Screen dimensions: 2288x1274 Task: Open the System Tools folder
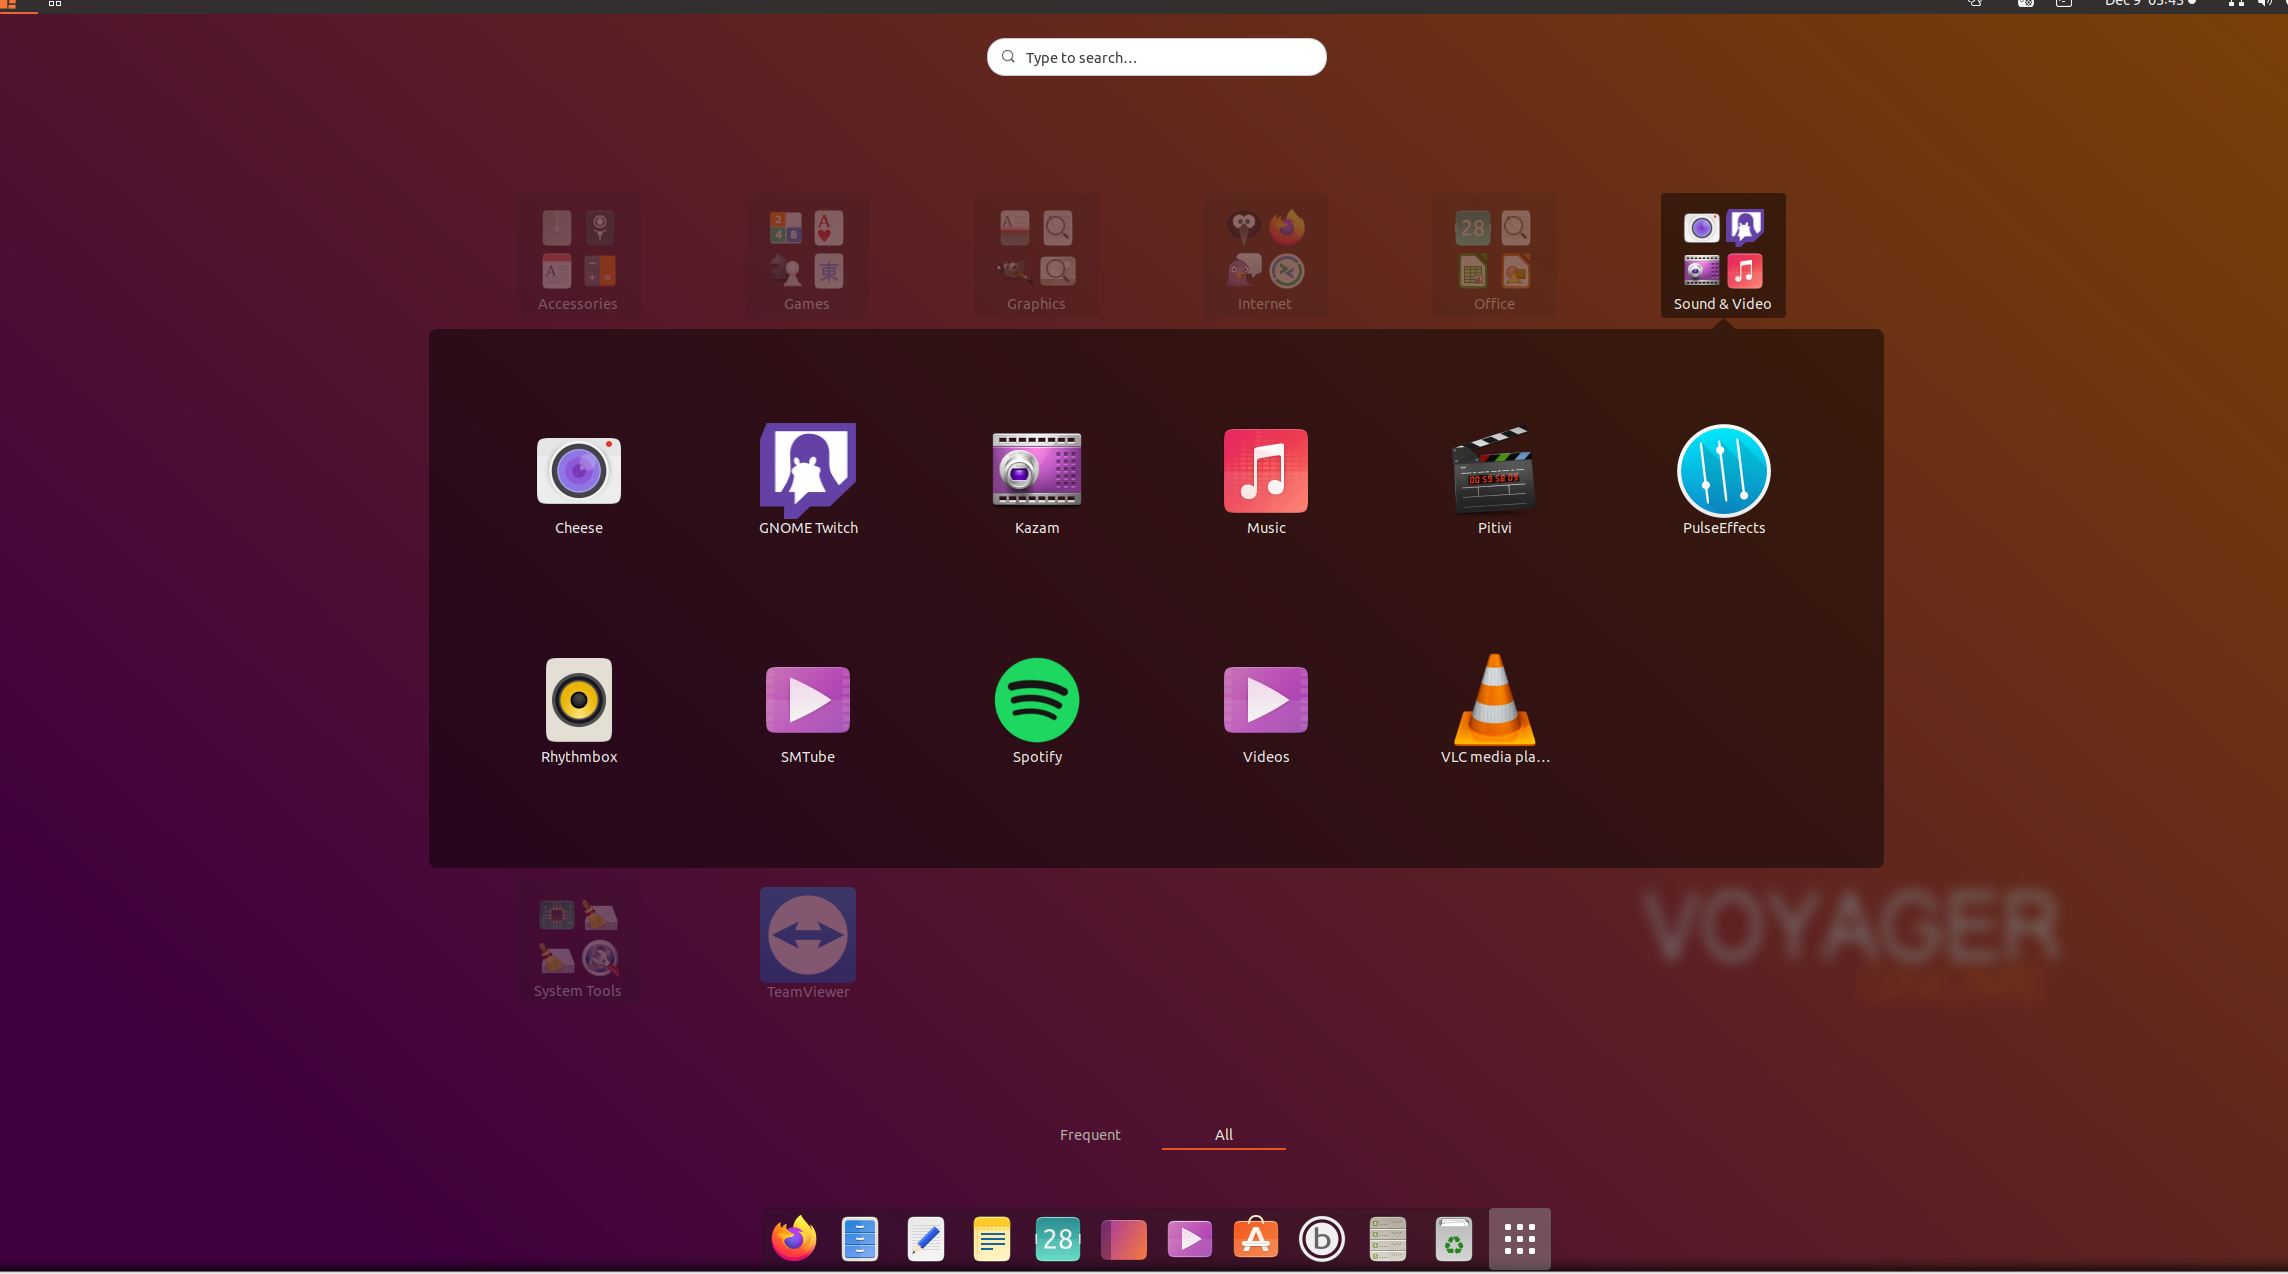click(x=578, y=943)
